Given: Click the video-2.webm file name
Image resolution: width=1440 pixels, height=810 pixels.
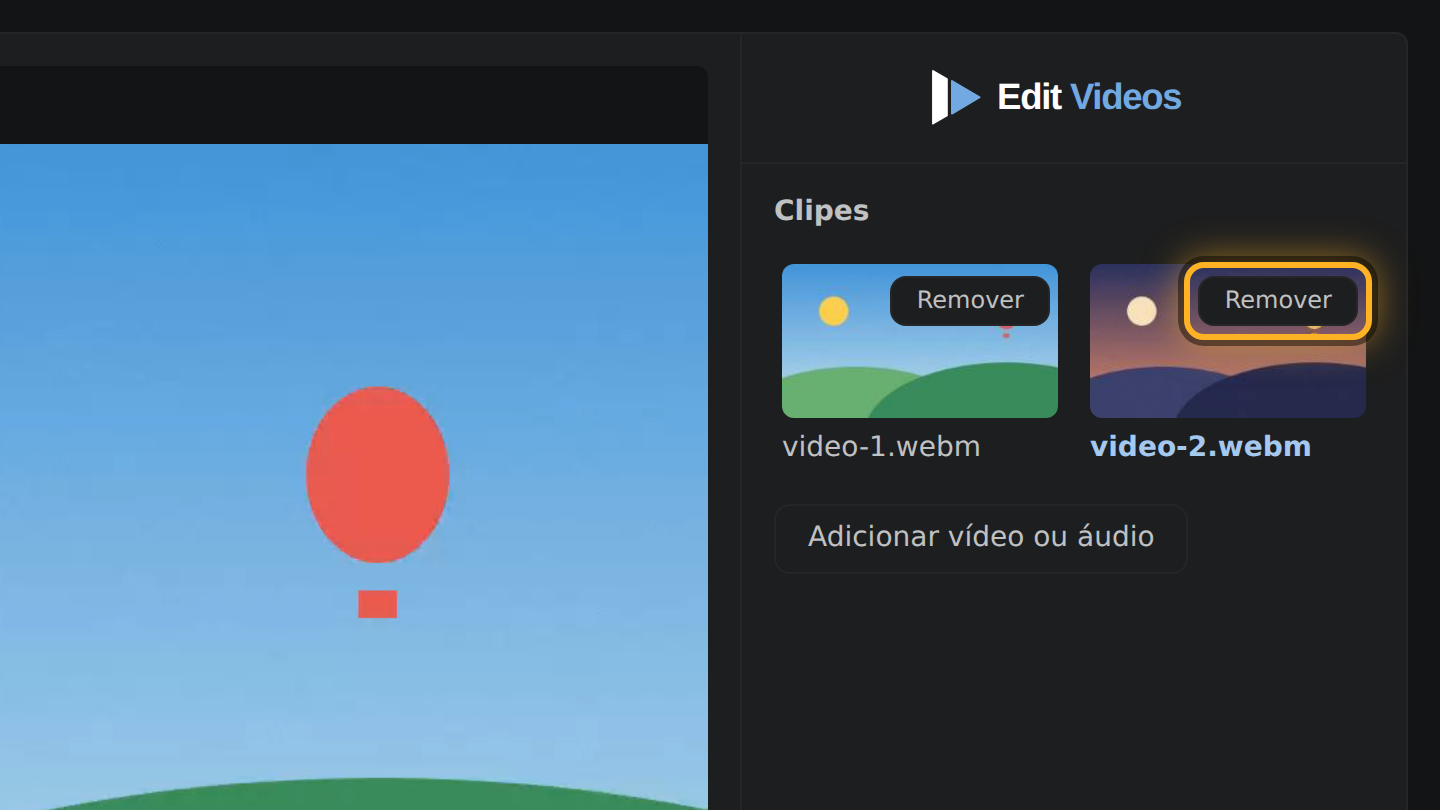Looking at the screenshot, I should pos(1200,446).
